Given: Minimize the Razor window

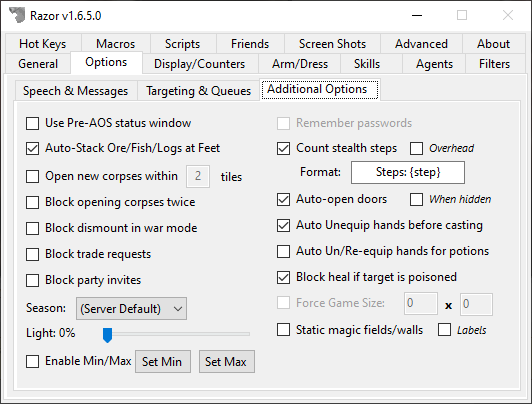Looking at the screenshot, I should click(417, 15).
